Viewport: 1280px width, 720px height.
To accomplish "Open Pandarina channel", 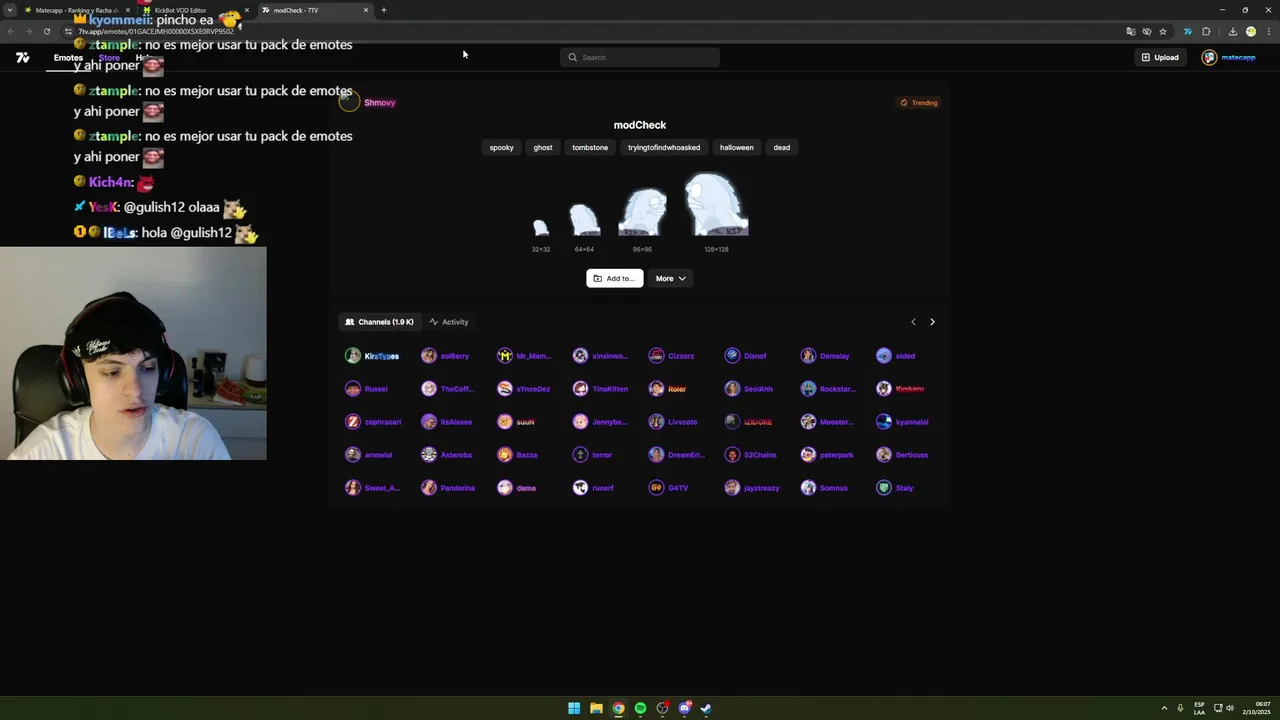I will pyautogui.click(x=448, y=488).
